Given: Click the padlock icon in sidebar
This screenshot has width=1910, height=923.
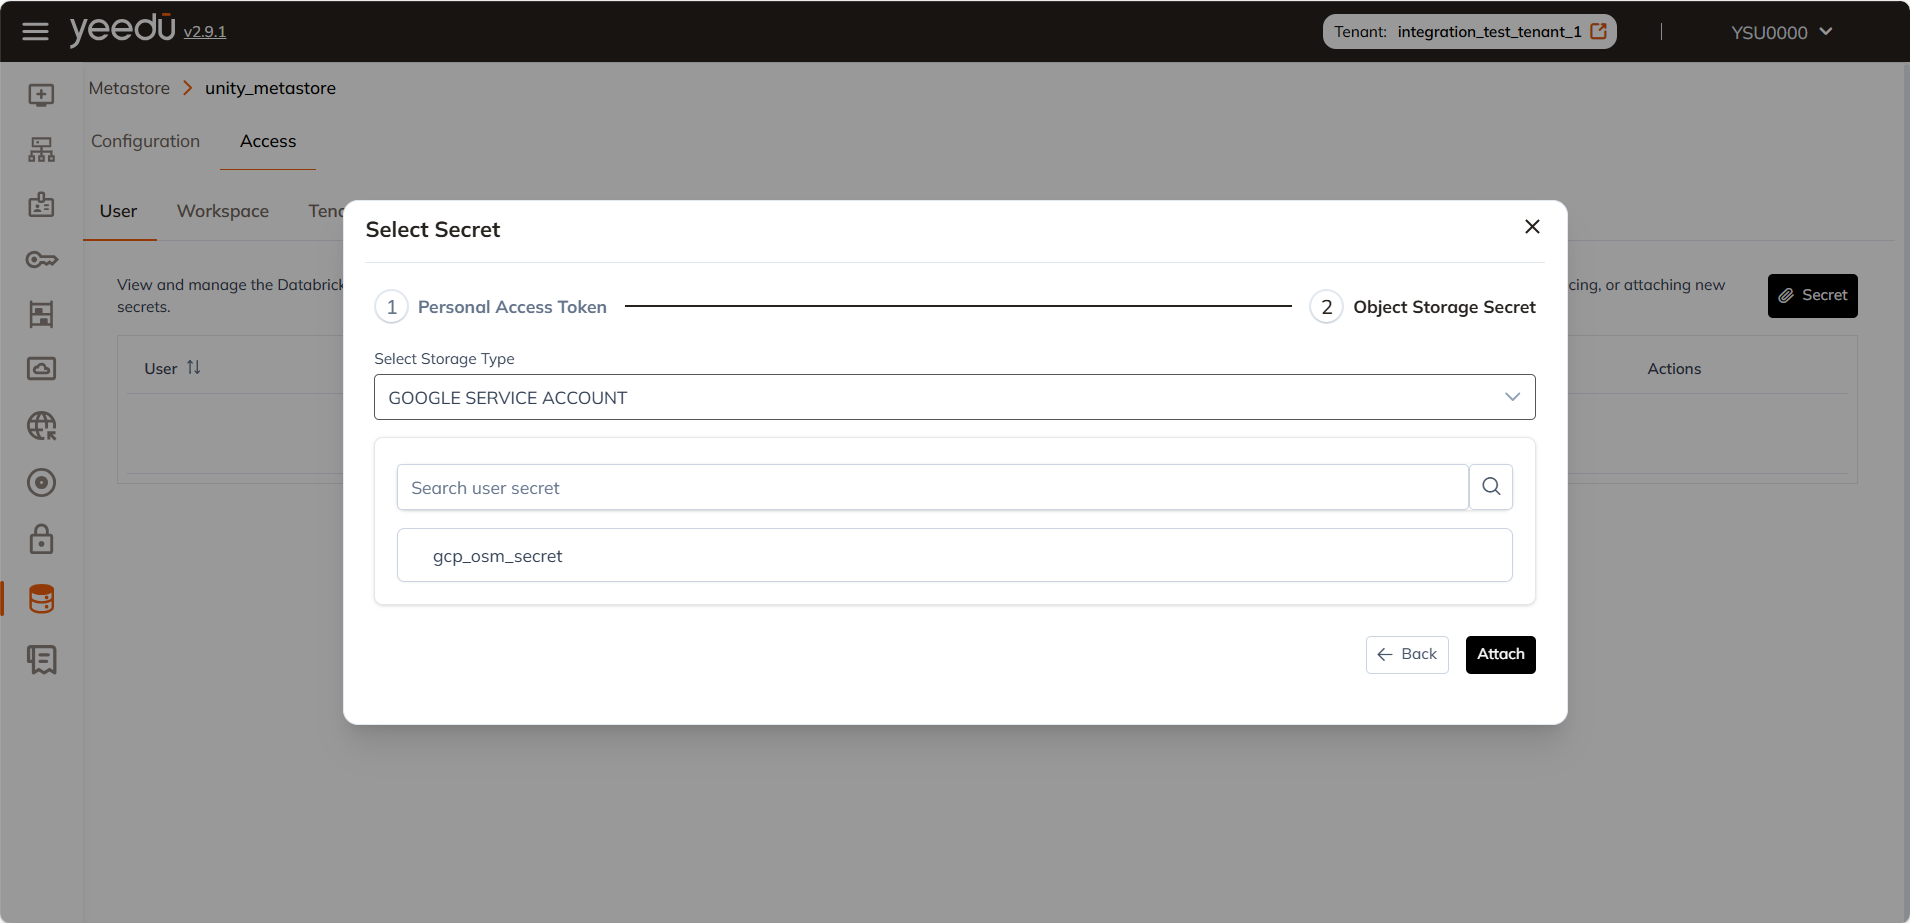Looking at the screenshot, I should (x=41, y=540).
